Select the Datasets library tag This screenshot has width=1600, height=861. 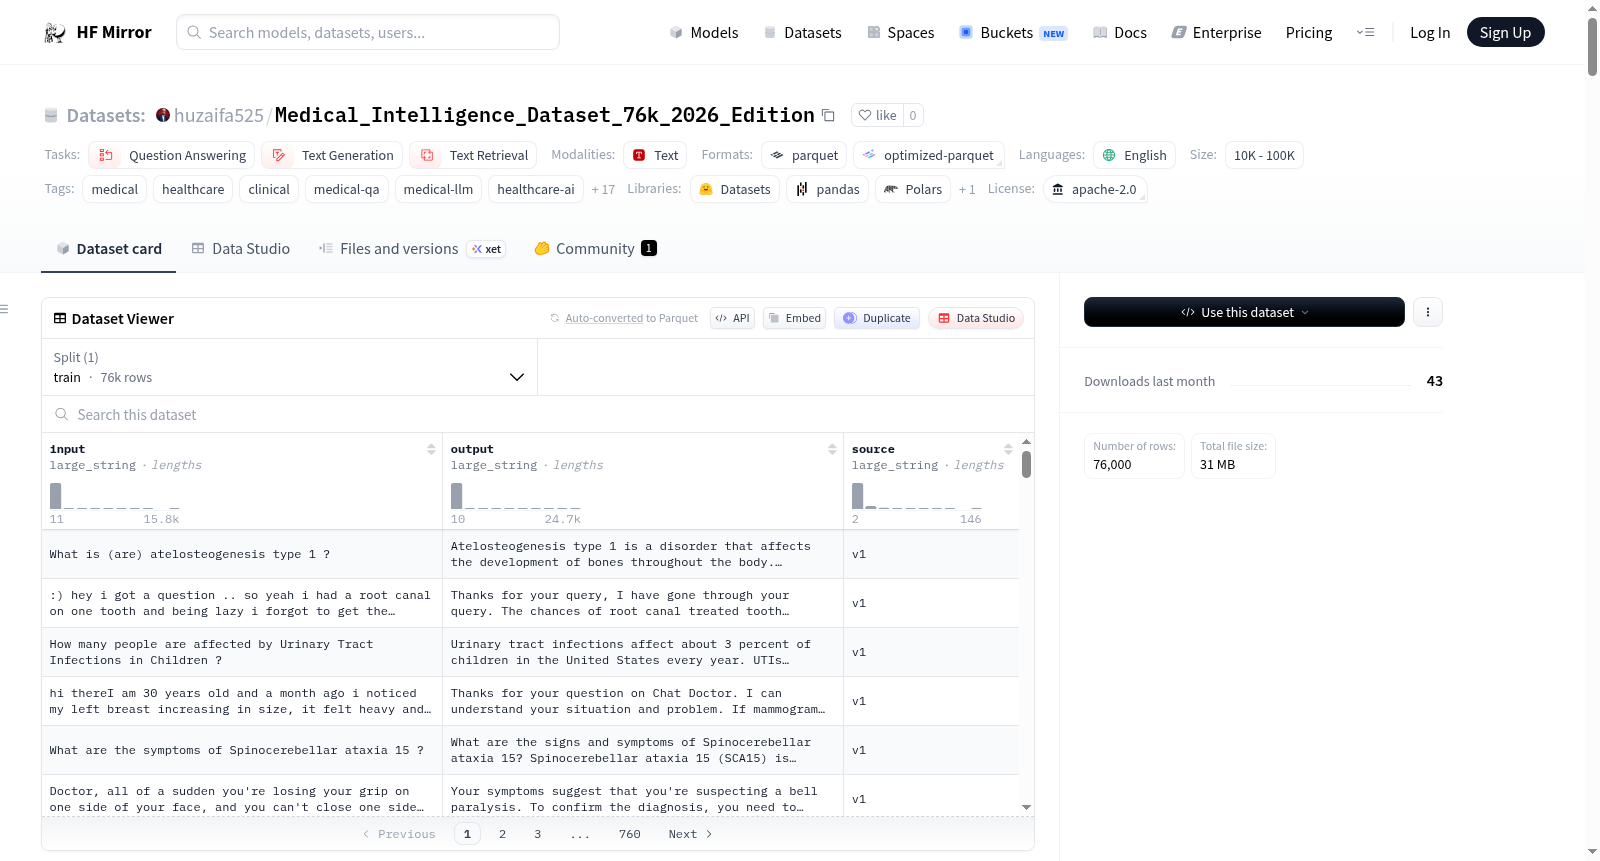tap(735, 189)
